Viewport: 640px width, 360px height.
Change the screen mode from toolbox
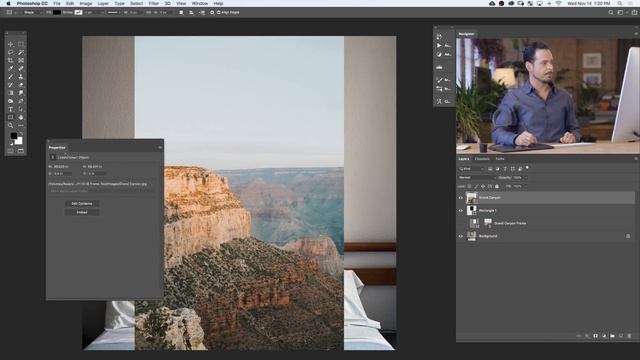click(x=21, y=151)
